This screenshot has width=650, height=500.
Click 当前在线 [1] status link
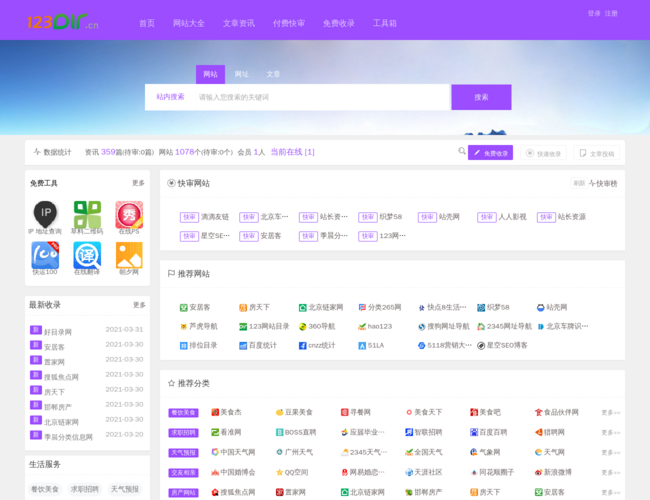[x=292, y=152]
